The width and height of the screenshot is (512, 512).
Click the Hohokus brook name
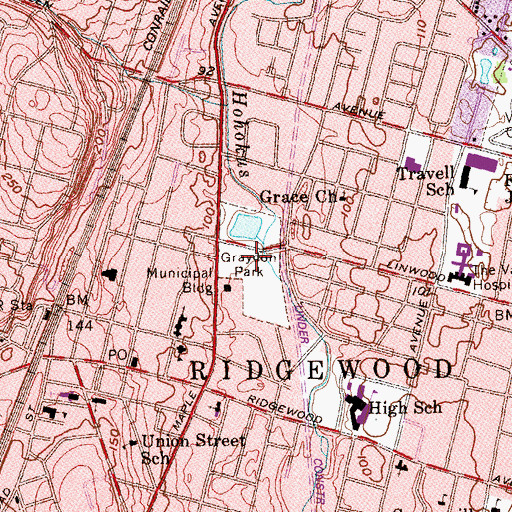click(240, 134)
